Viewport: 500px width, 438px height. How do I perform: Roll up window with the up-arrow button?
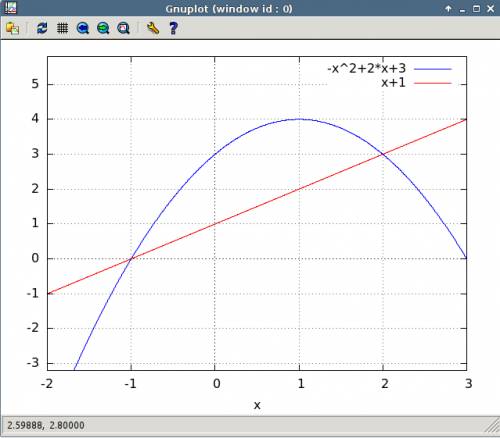[448, 9]
